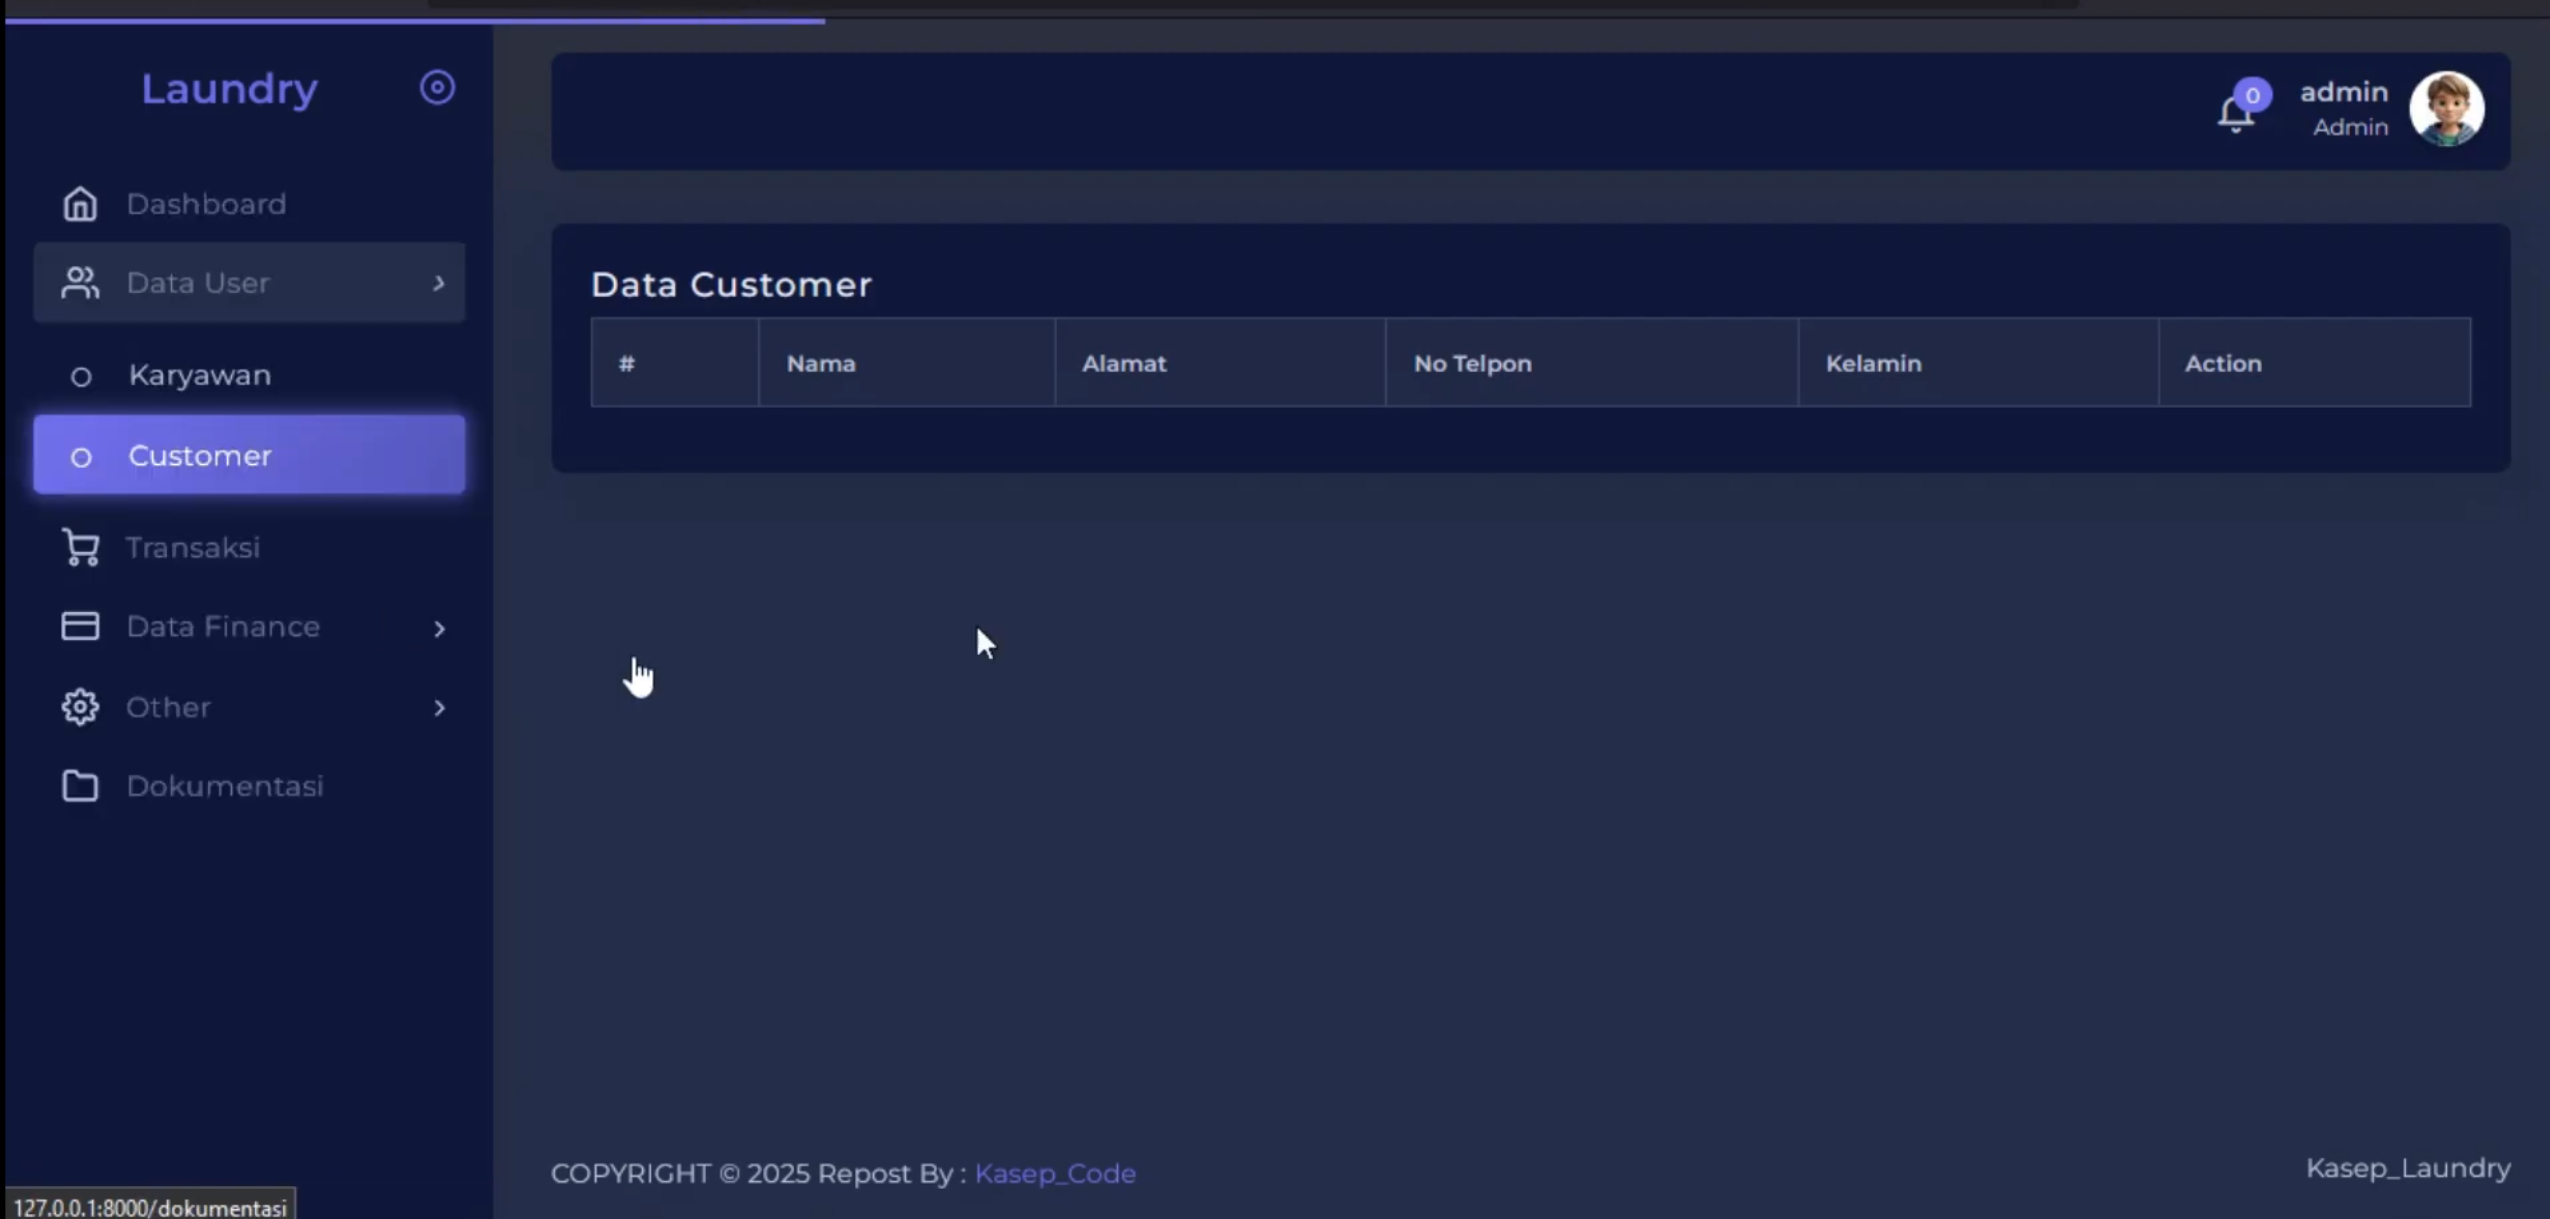2550x1219 pixels.
Task: Click the Data Finance card icon
Action: pos(80,626)
